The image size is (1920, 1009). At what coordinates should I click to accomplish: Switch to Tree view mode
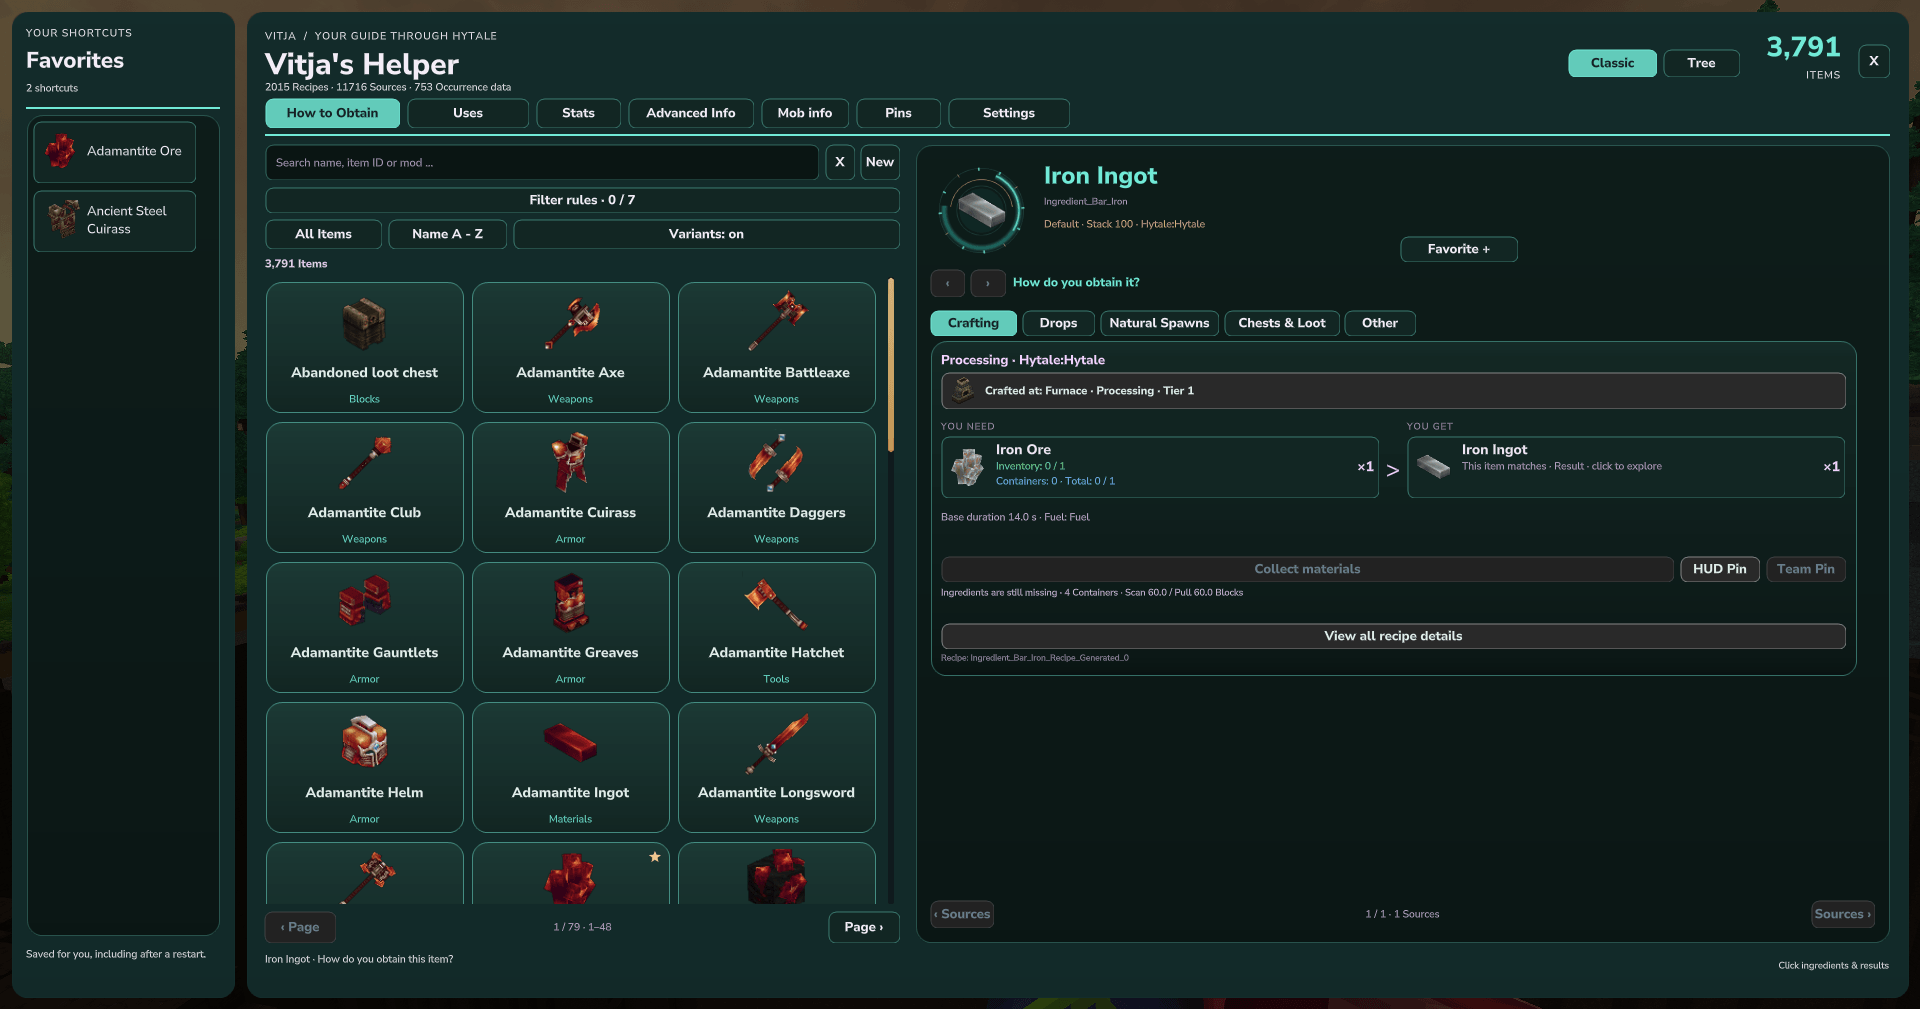[x=1701, y=63]
